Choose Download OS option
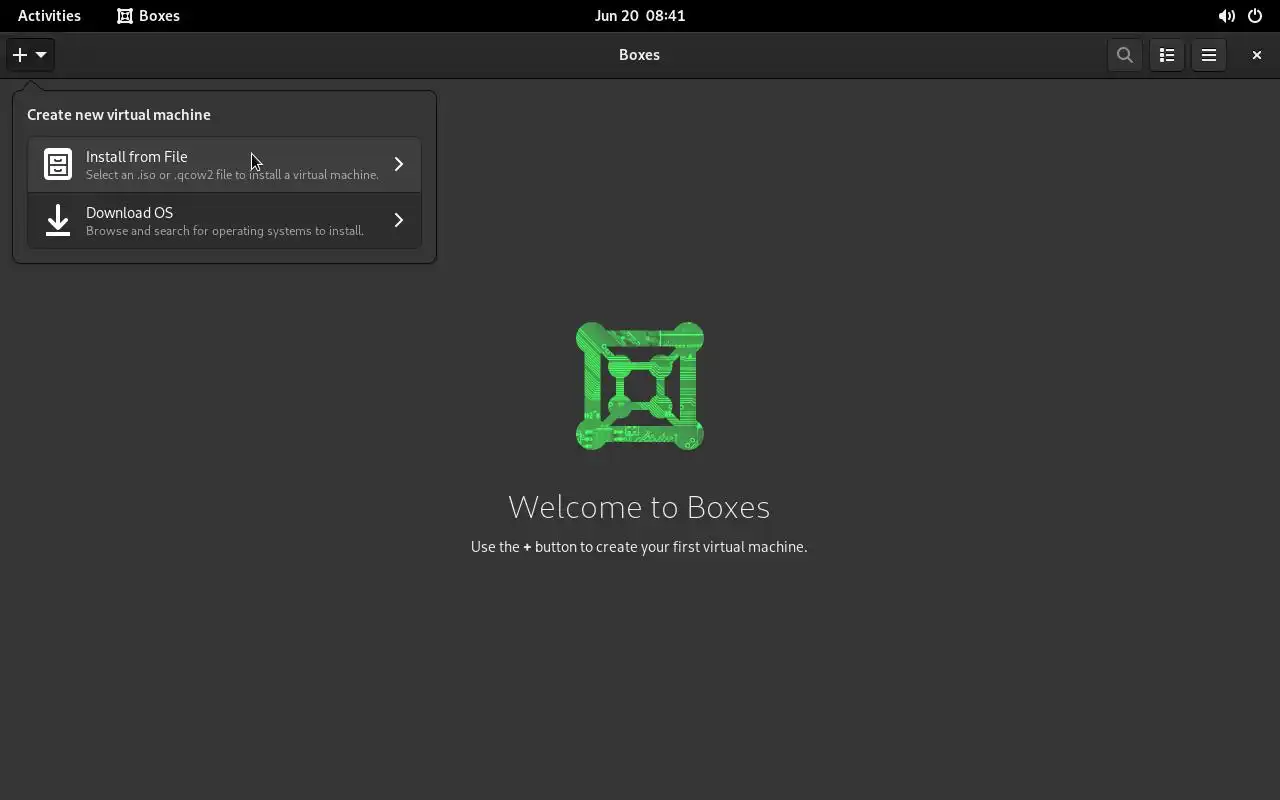The width and height of the screenshot is (1280, 800). (x=224, y=220)
